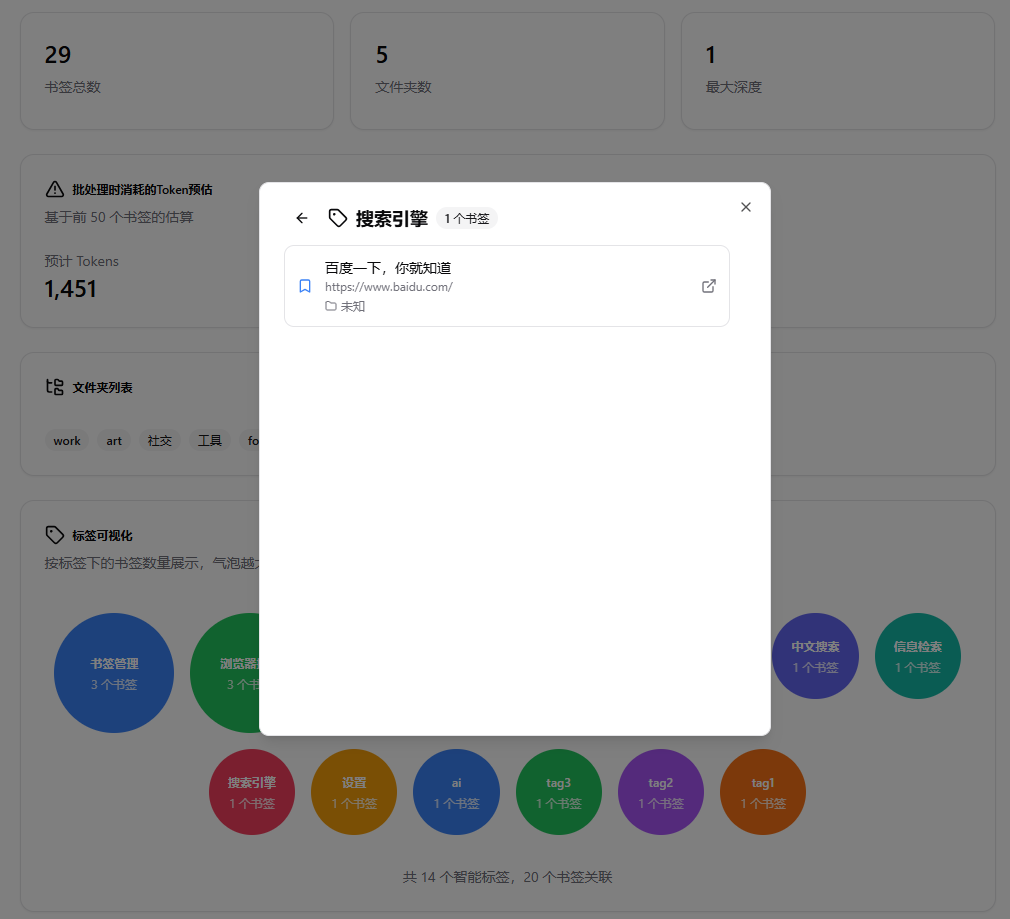The height and width of the screenshot is (919, 1010).
Task: Select the art folder chip
Action: coord(114,441)
